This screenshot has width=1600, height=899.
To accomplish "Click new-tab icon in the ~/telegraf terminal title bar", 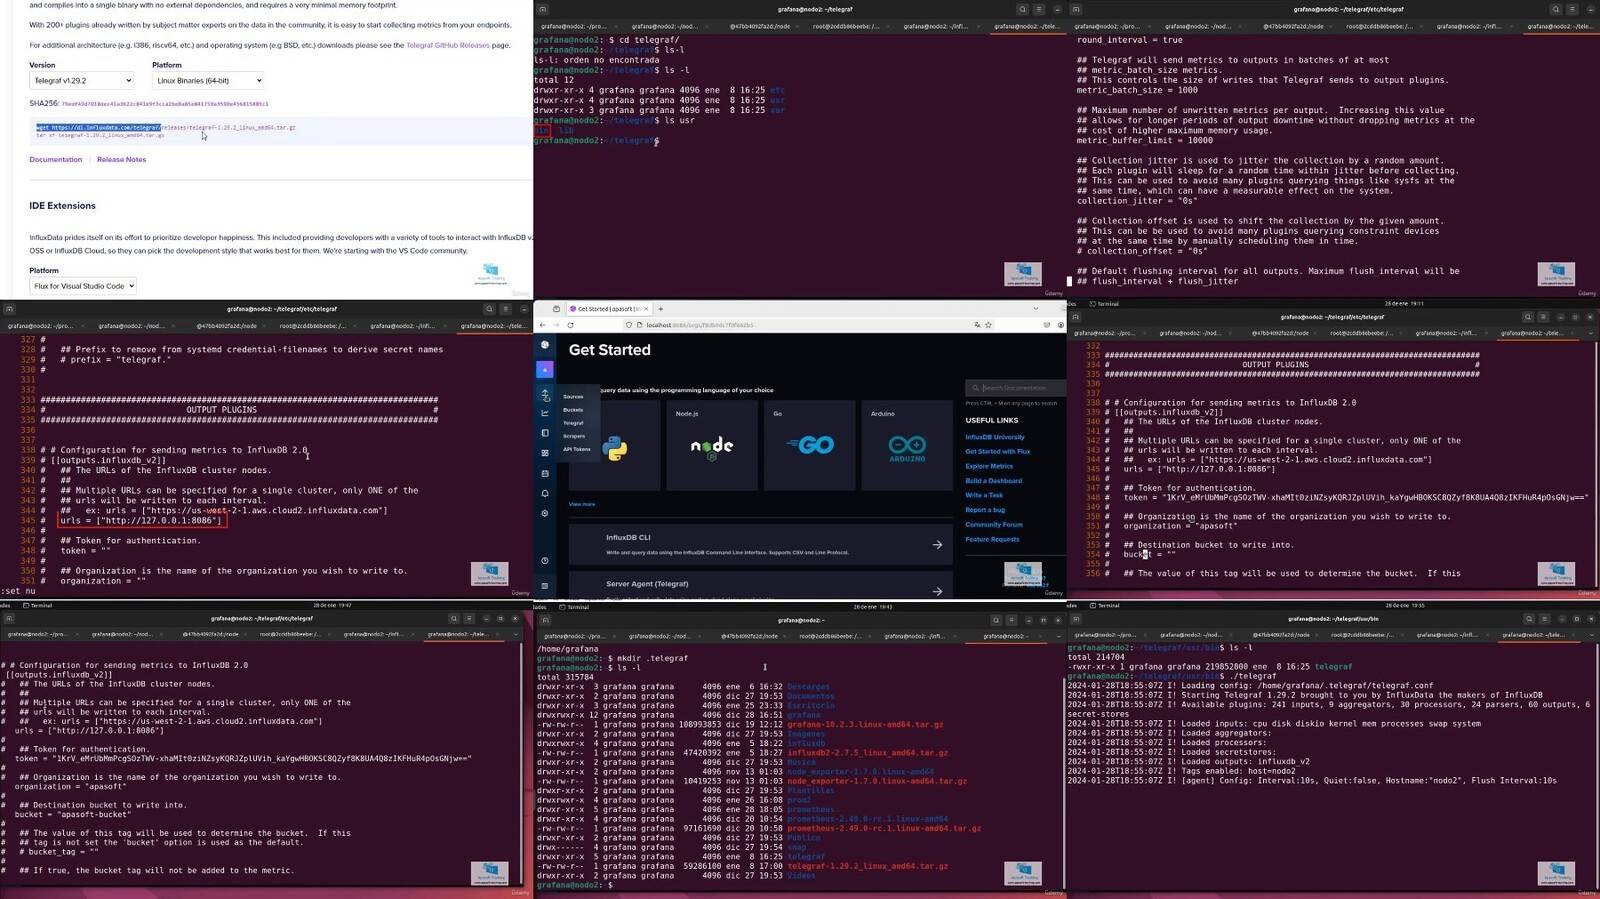I will click(x=543, y=9).
